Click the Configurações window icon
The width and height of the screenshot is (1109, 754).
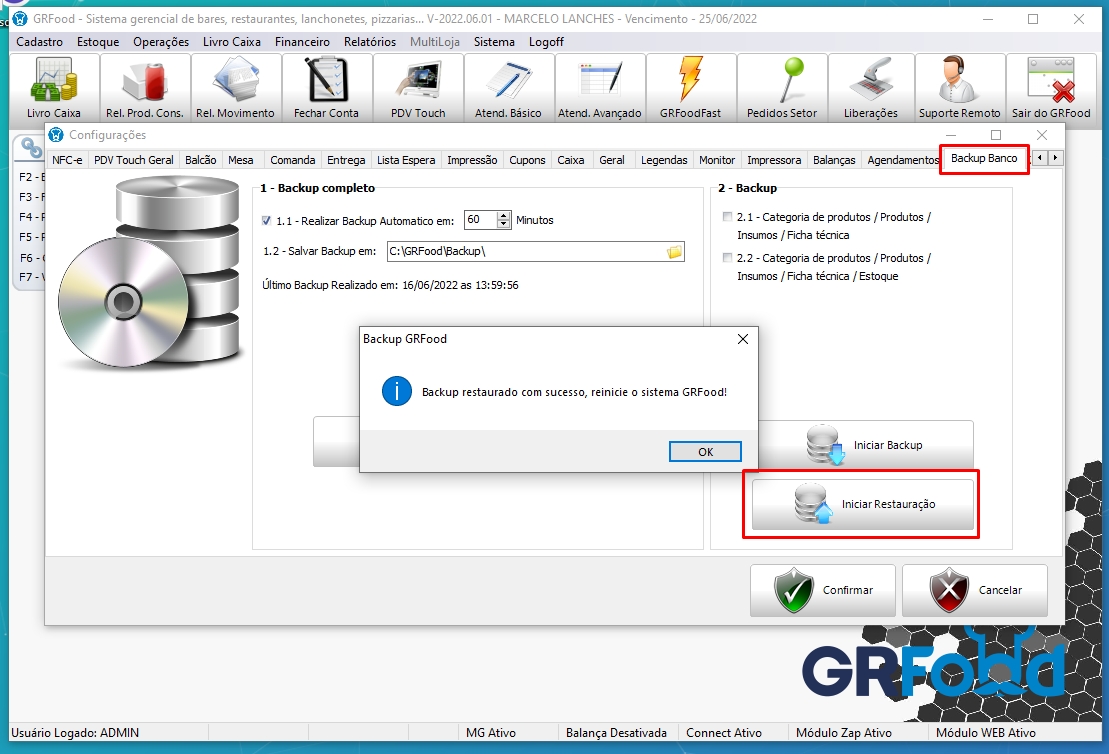[x=56, y=134]
